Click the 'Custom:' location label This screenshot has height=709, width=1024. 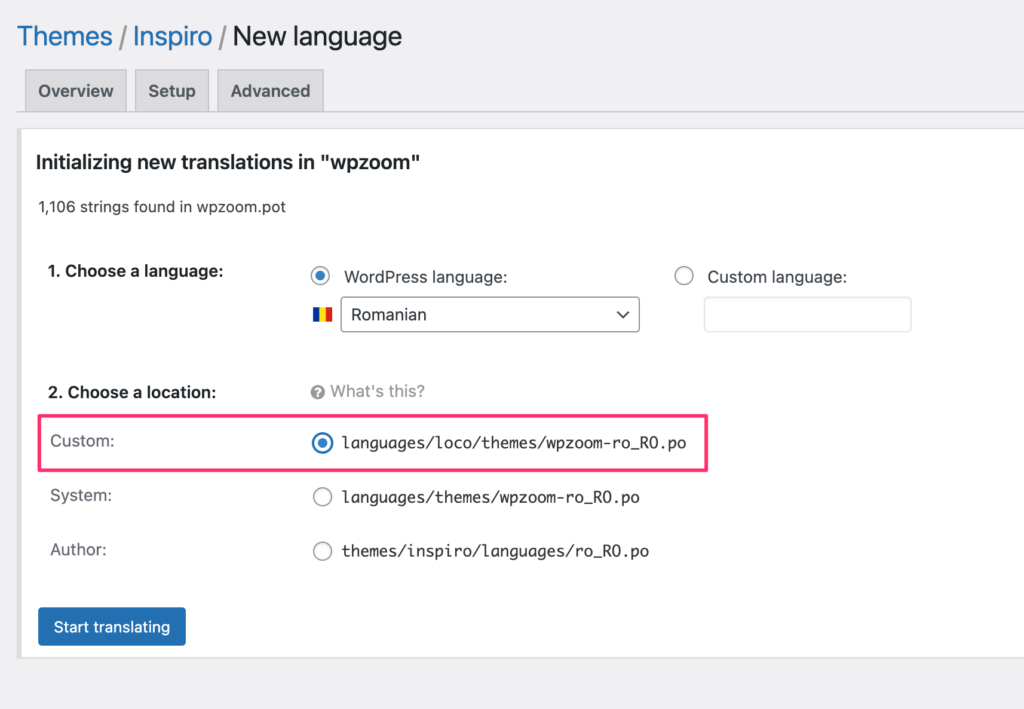[82, 441]
